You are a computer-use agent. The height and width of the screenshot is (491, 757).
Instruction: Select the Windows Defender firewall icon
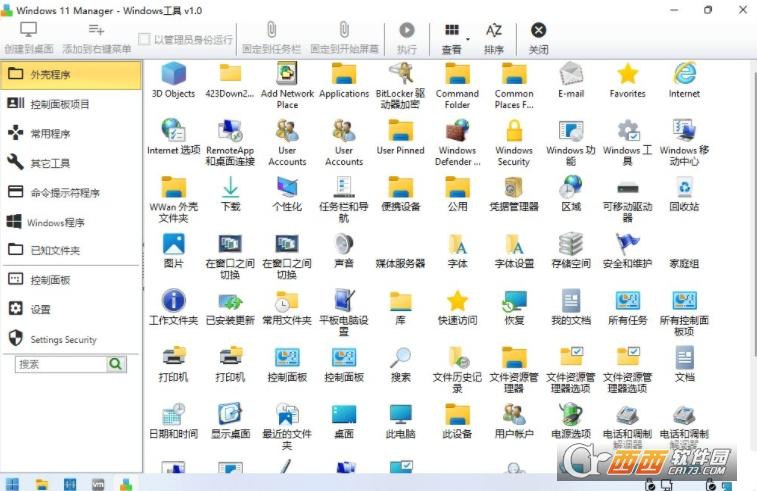point(457,142)
